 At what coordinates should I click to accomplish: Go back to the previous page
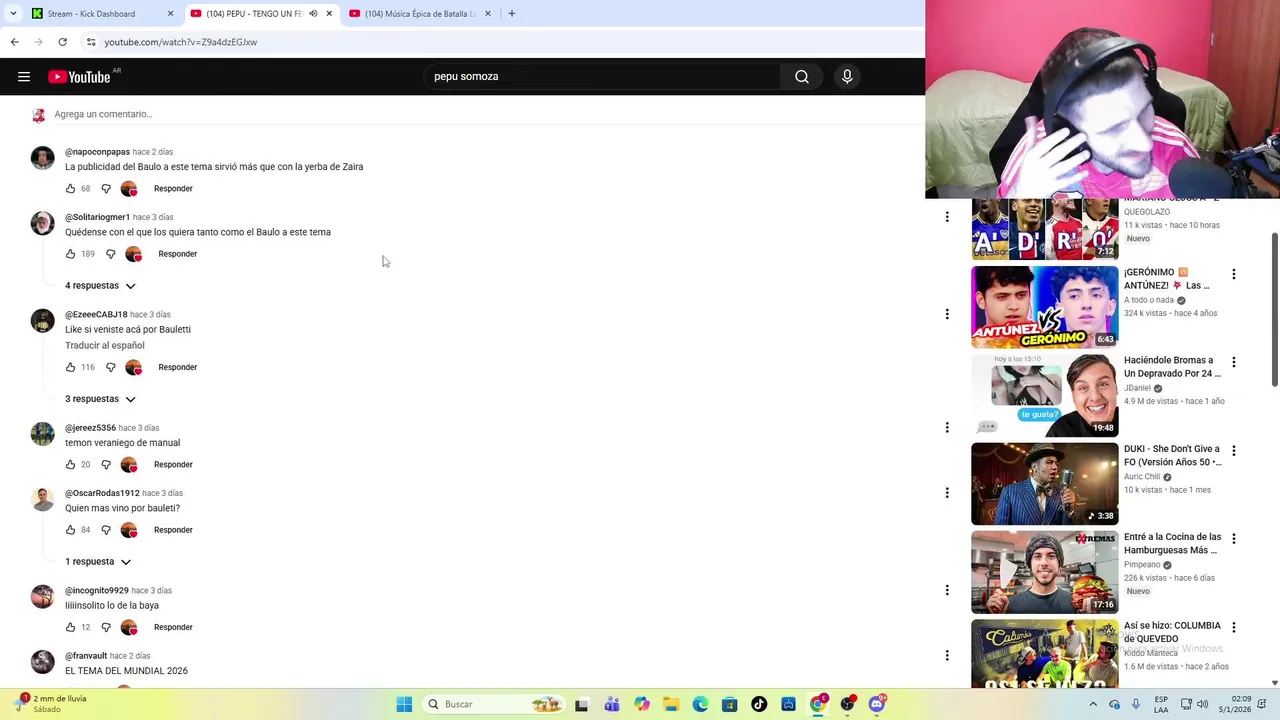(14, 42)
